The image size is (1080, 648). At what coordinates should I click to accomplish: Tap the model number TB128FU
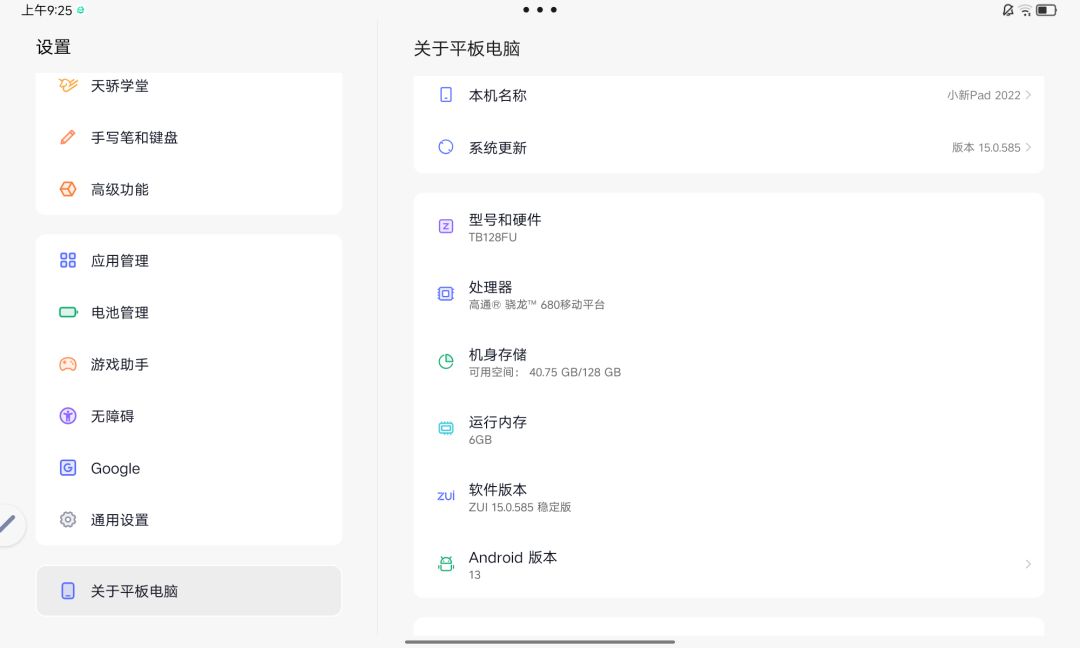492,238
